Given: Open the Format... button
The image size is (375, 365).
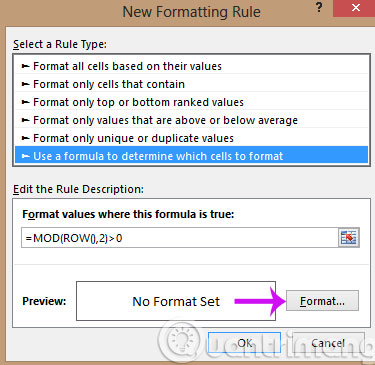Looking at the screenshot, I should 322,301.
